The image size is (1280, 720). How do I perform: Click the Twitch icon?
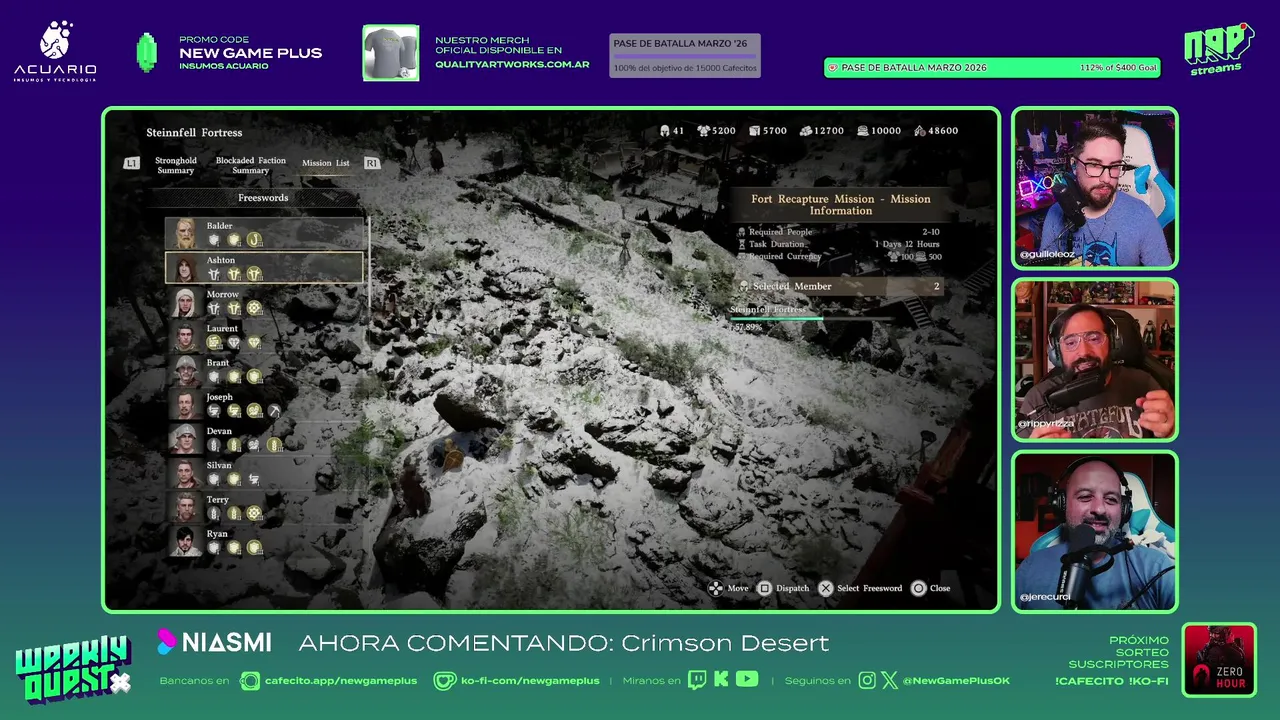pyautogui.click(x=697, y=680)
